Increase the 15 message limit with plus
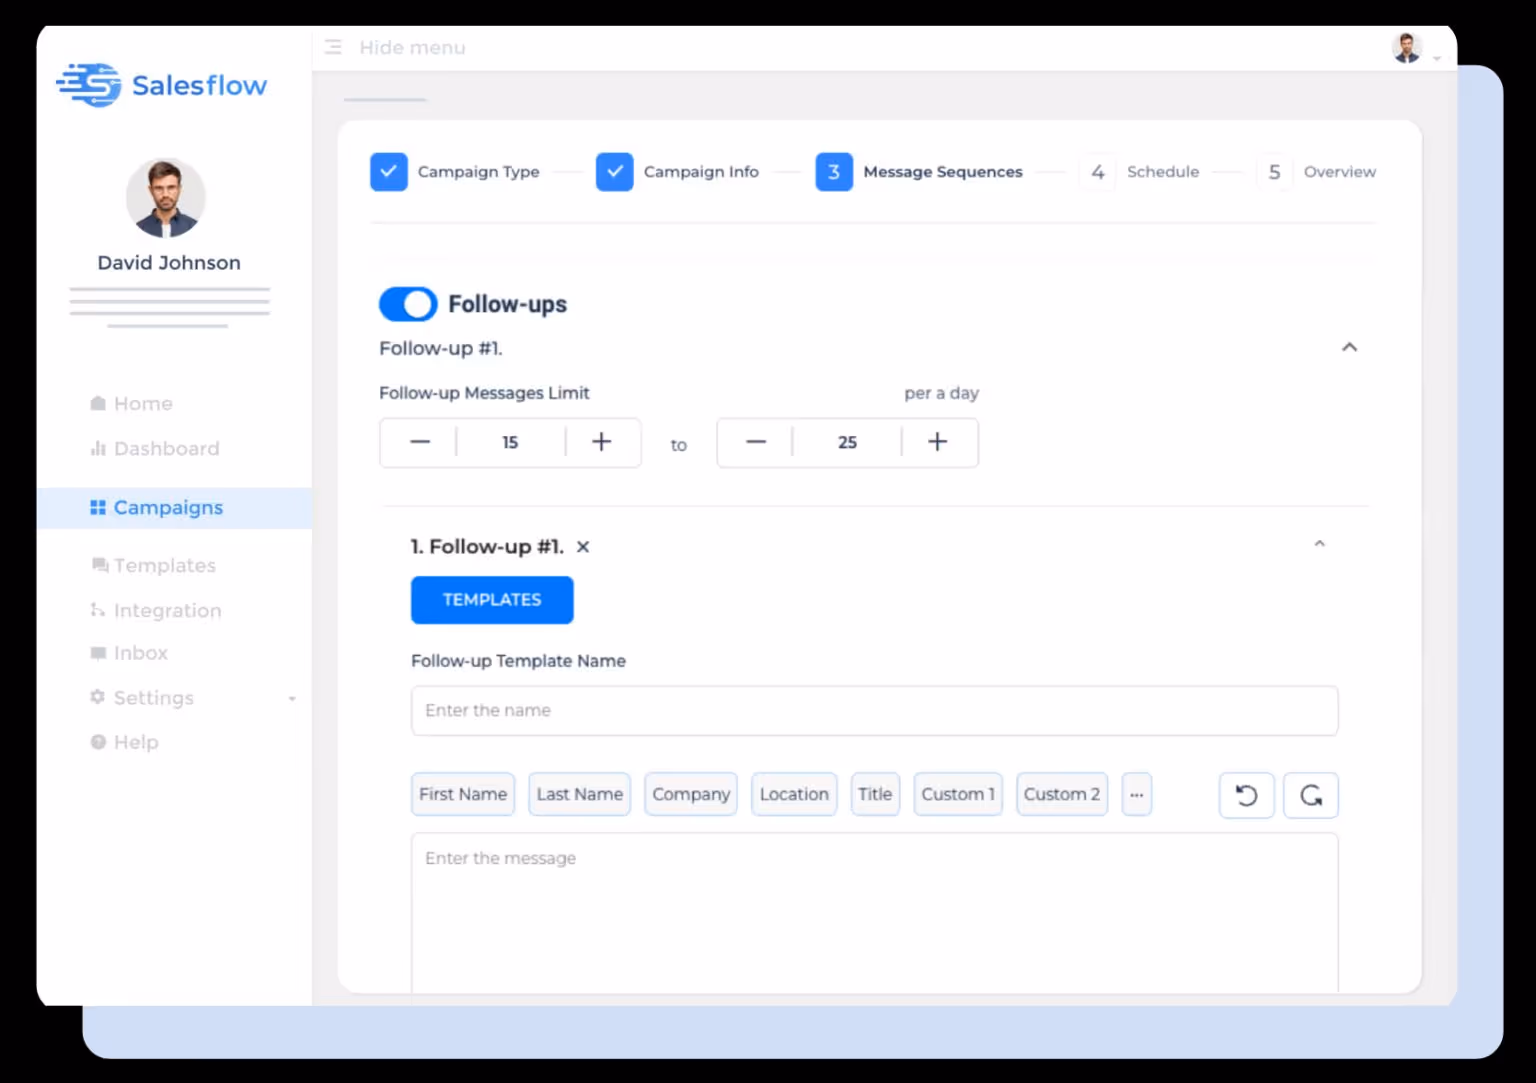Screen dimensions: 1536x1083 [601, 441]
